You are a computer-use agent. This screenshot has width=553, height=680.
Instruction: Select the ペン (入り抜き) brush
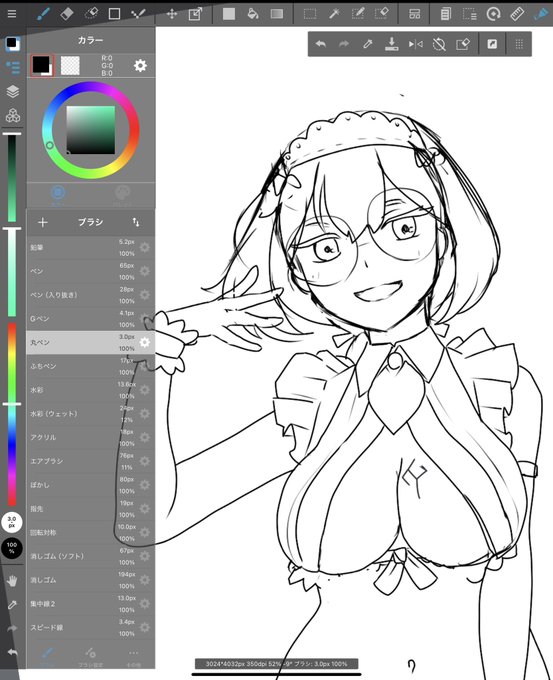coord(91,295)
